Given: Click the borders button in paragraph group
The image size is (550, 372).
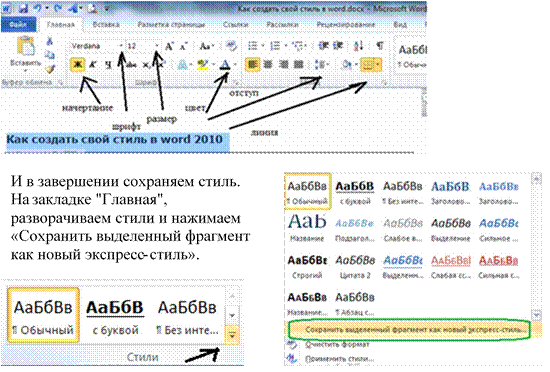Looking at the screenshot, I should tap(371, 65).
